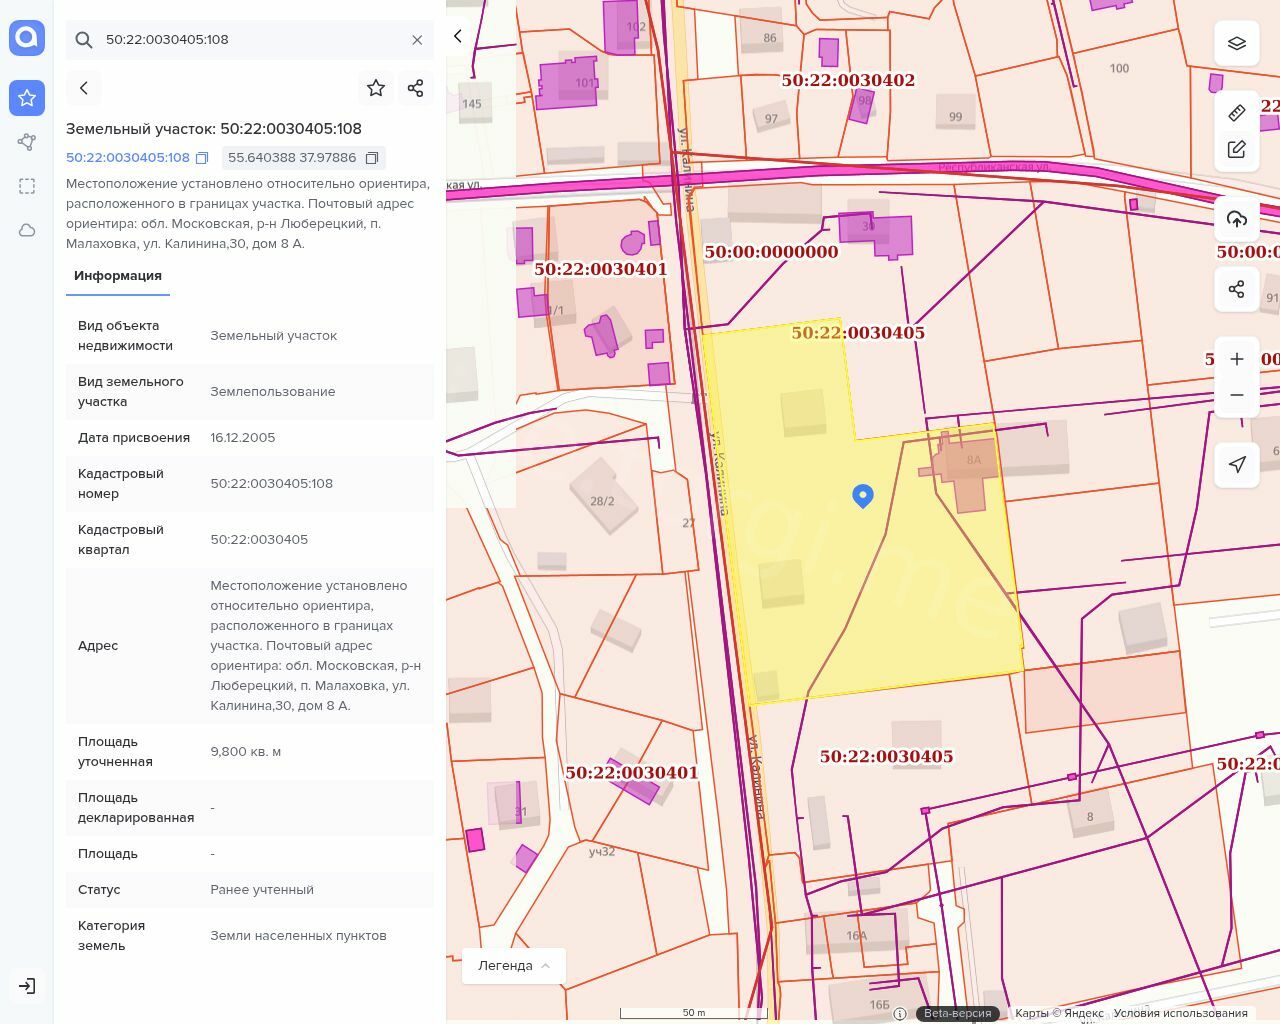Viewport: 1280px width, 1024px height.
Task: Open the edit drawing tool on map
Action: click(x=1237, y=149)
